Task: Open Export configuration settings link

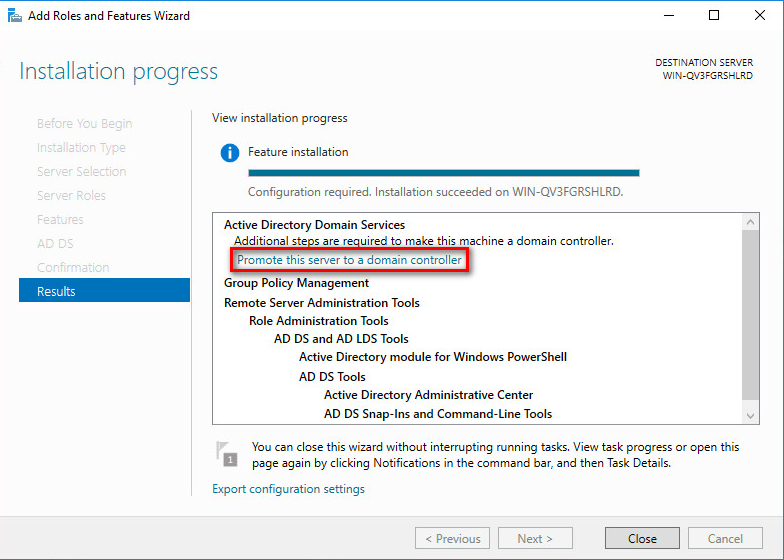Action: pos(288,488)
